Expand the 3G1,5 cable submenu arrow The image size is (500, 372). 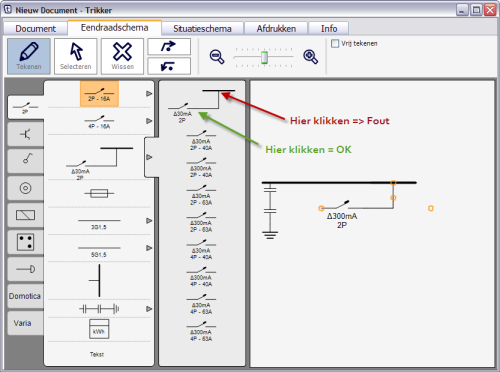pos(149,221)
